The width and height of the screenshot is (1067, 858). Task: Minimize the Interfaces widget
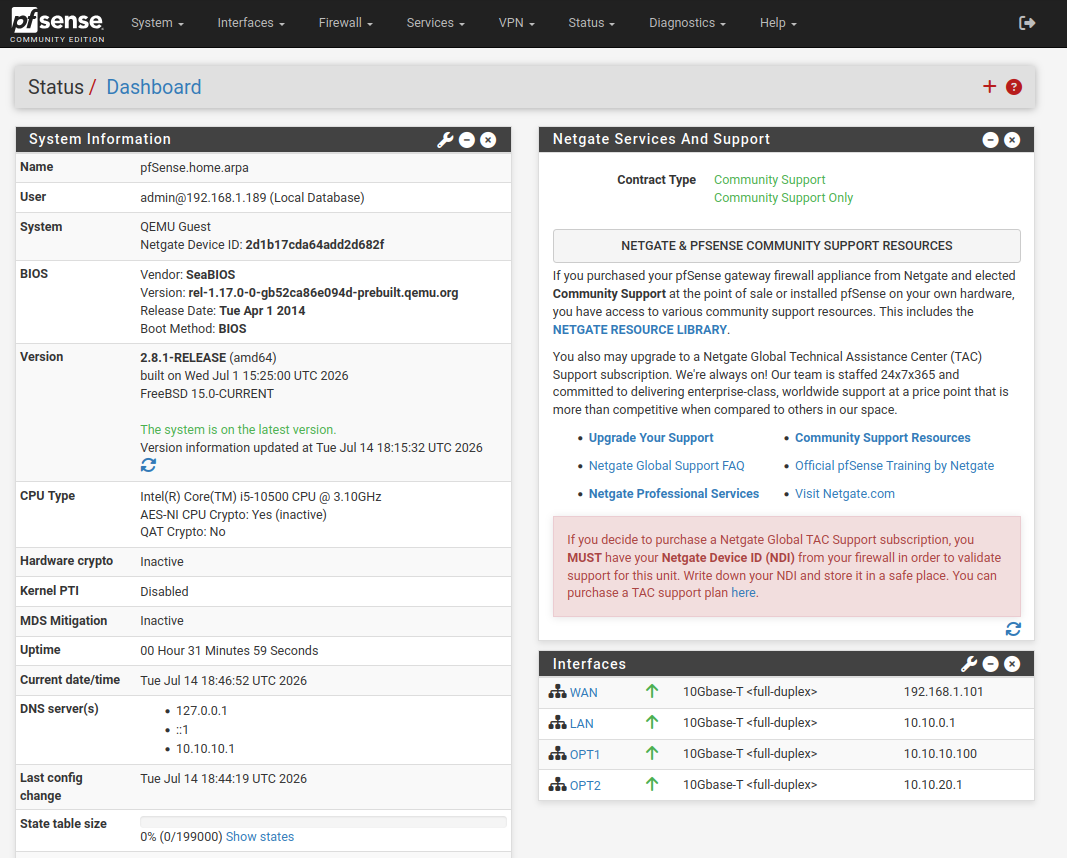(991, 663)
